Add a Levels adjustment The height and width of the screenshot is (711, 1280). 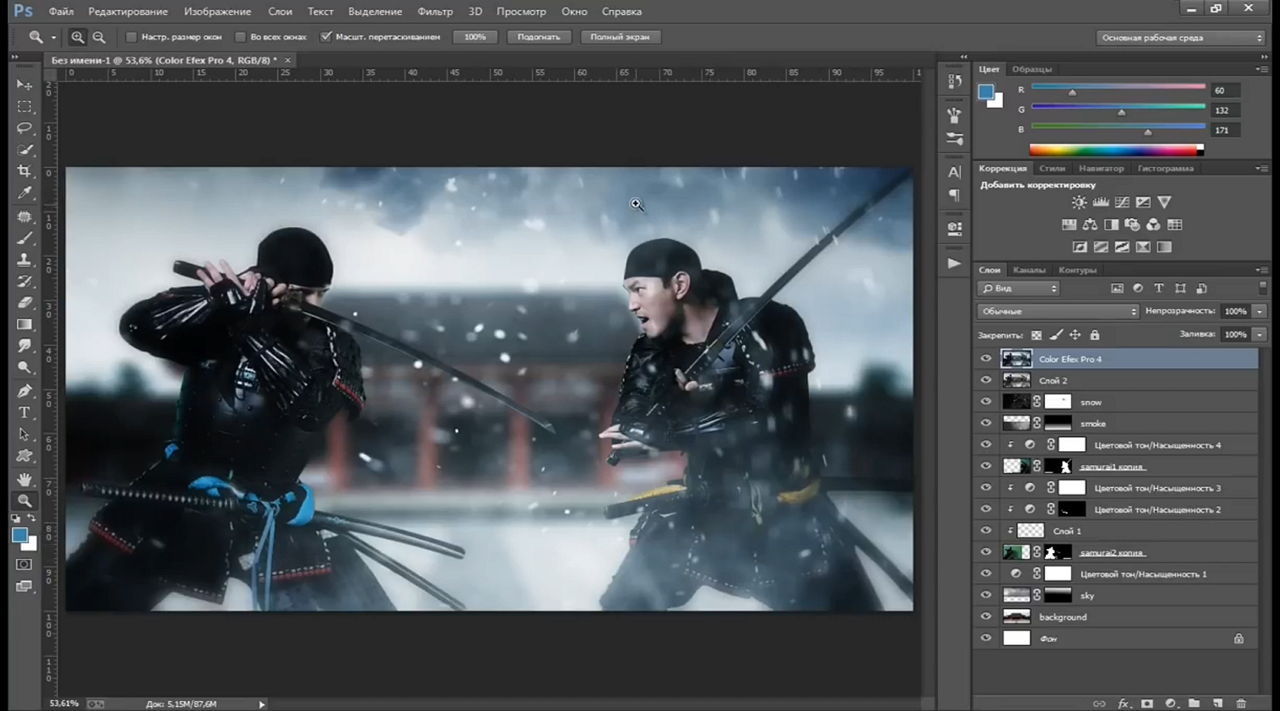pyautogui.click(x=1100, y=202)
